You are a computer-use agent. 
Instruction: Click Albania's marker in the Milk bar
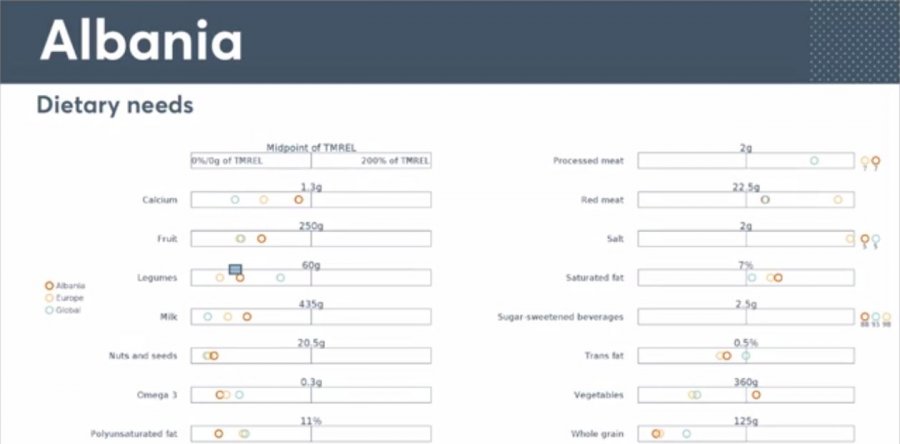[247, 317]
